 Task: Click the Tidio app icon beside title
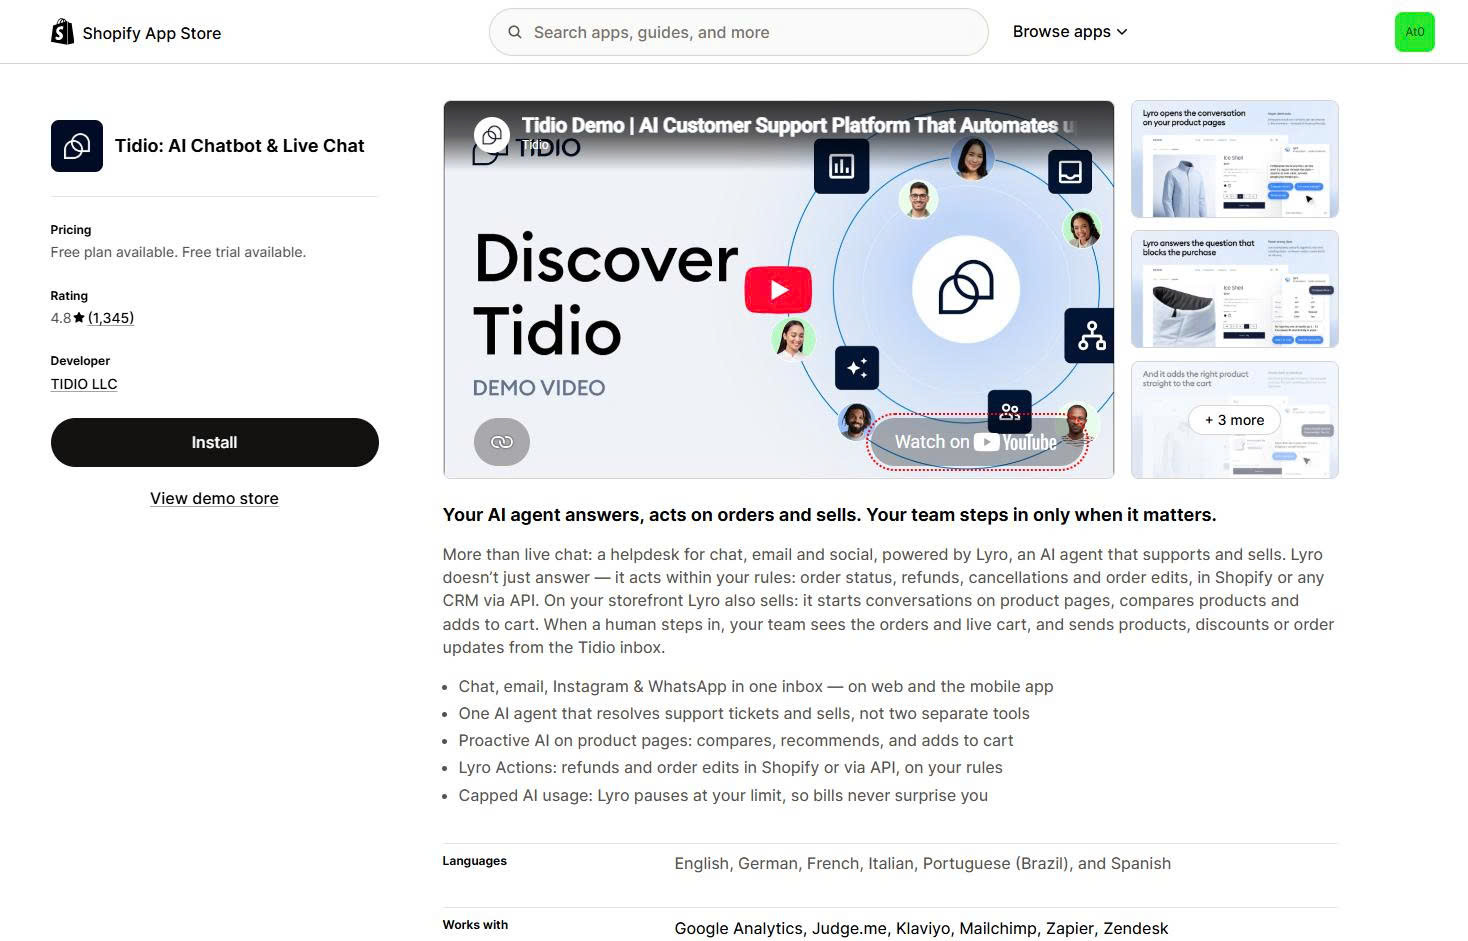tap(77, 146)
